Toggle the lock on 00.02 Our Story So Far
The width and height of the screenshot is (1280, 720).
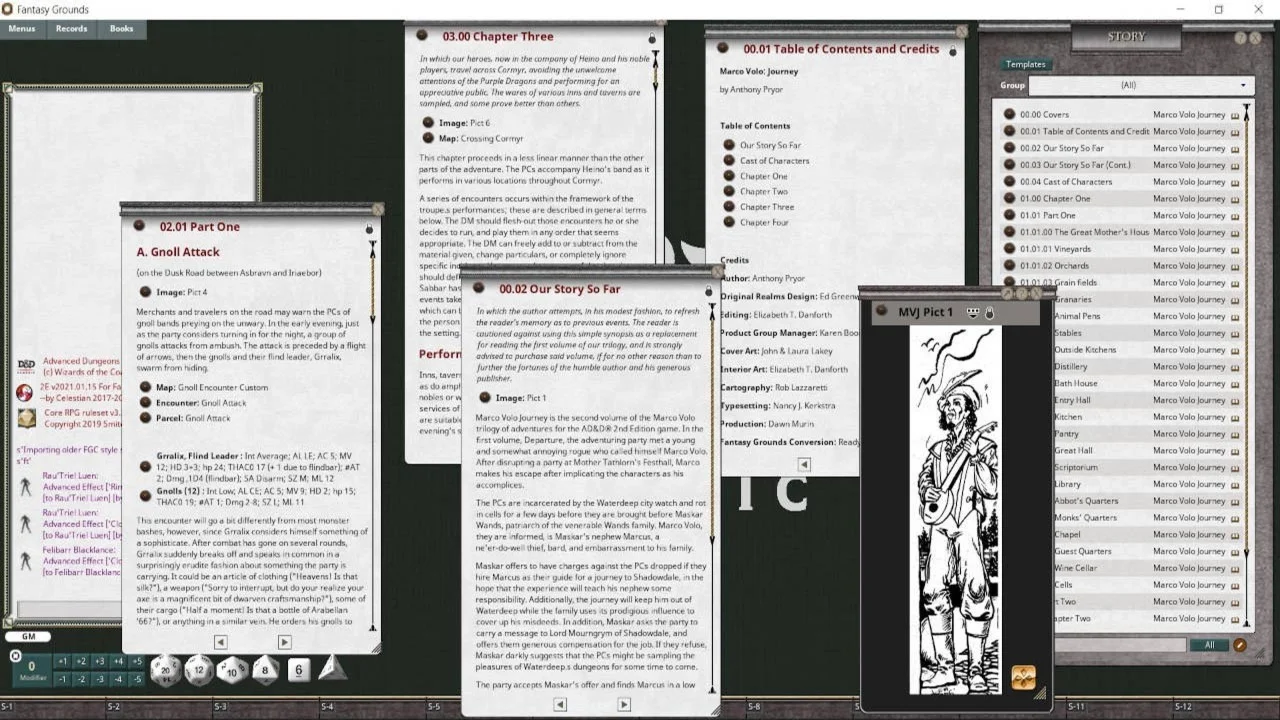708,291
